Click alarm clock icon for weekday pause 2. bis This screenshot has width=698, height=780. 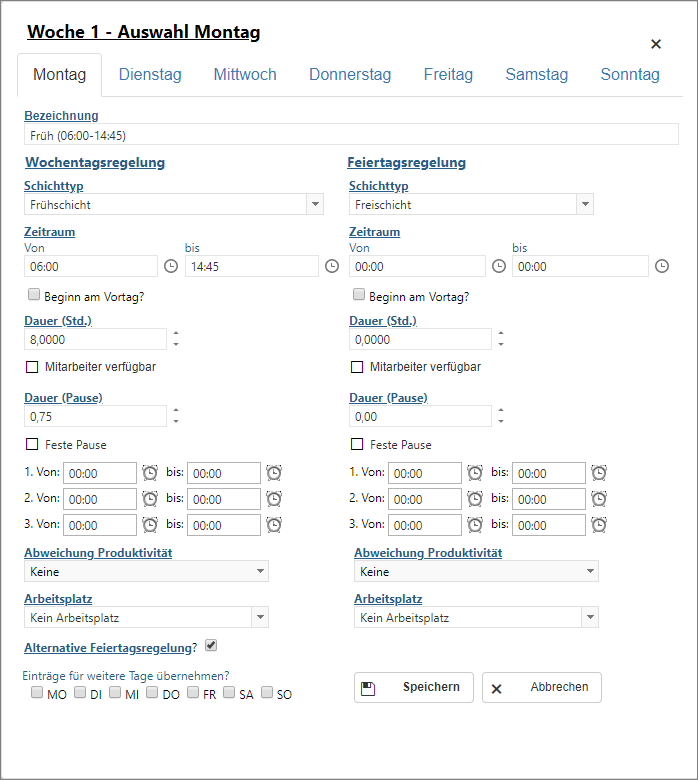click(274, 498)
